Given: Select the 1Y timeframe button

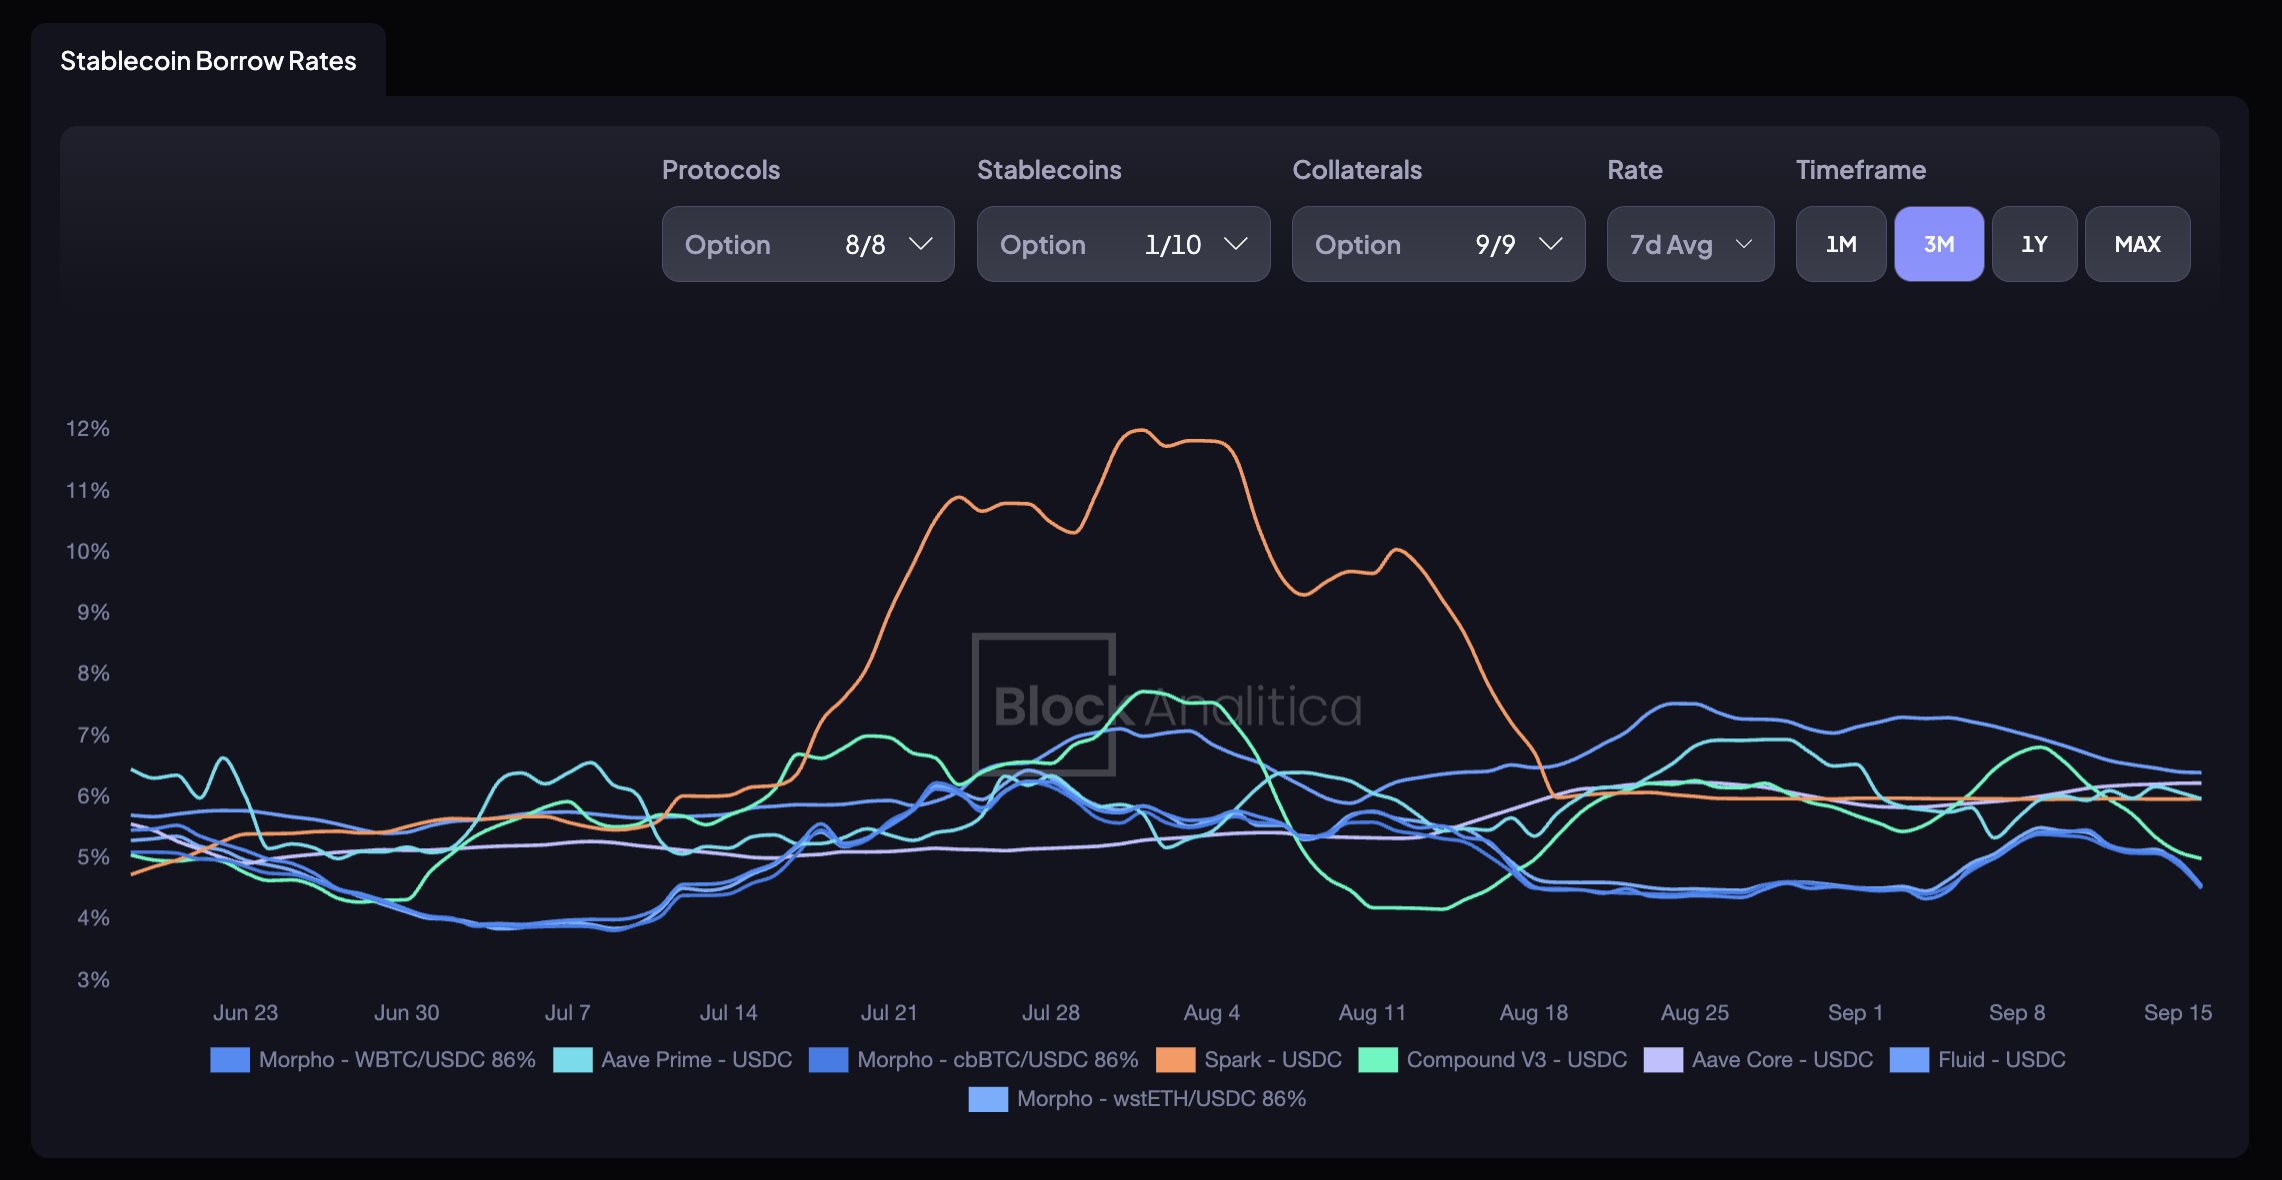Looking at the screenshot, I should point(2034,244).
